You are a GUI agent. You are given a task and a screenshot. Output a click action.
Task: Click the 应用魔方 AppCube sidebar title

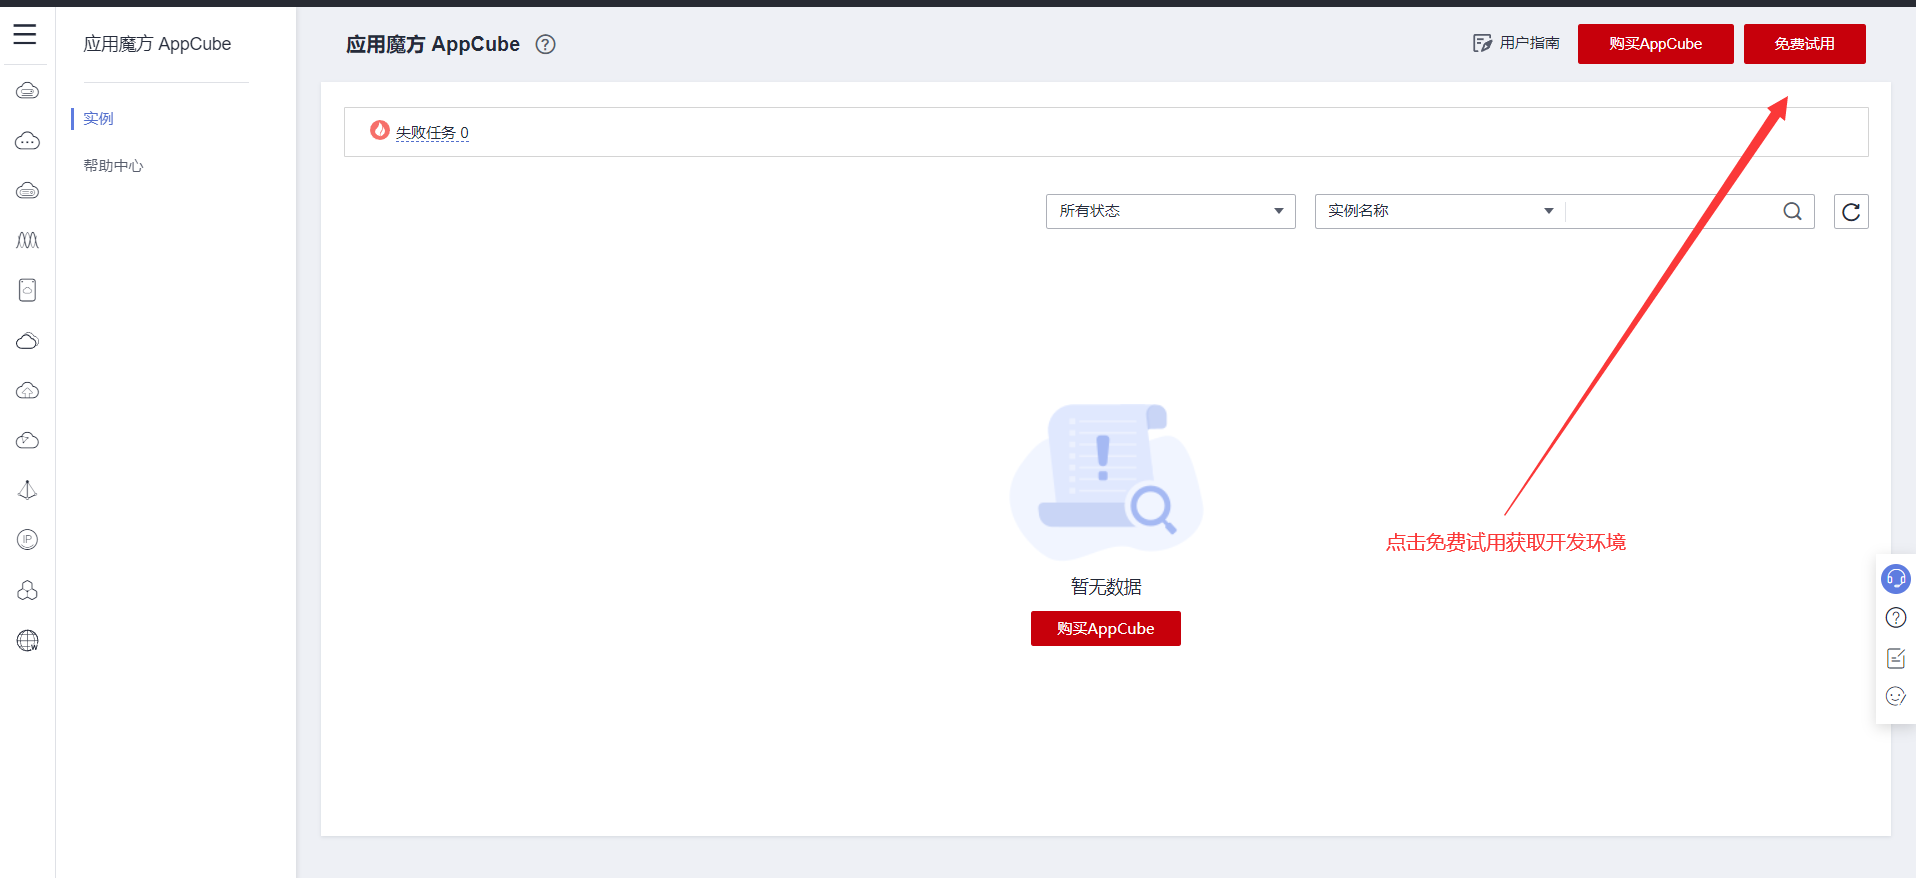coord(157,44)
